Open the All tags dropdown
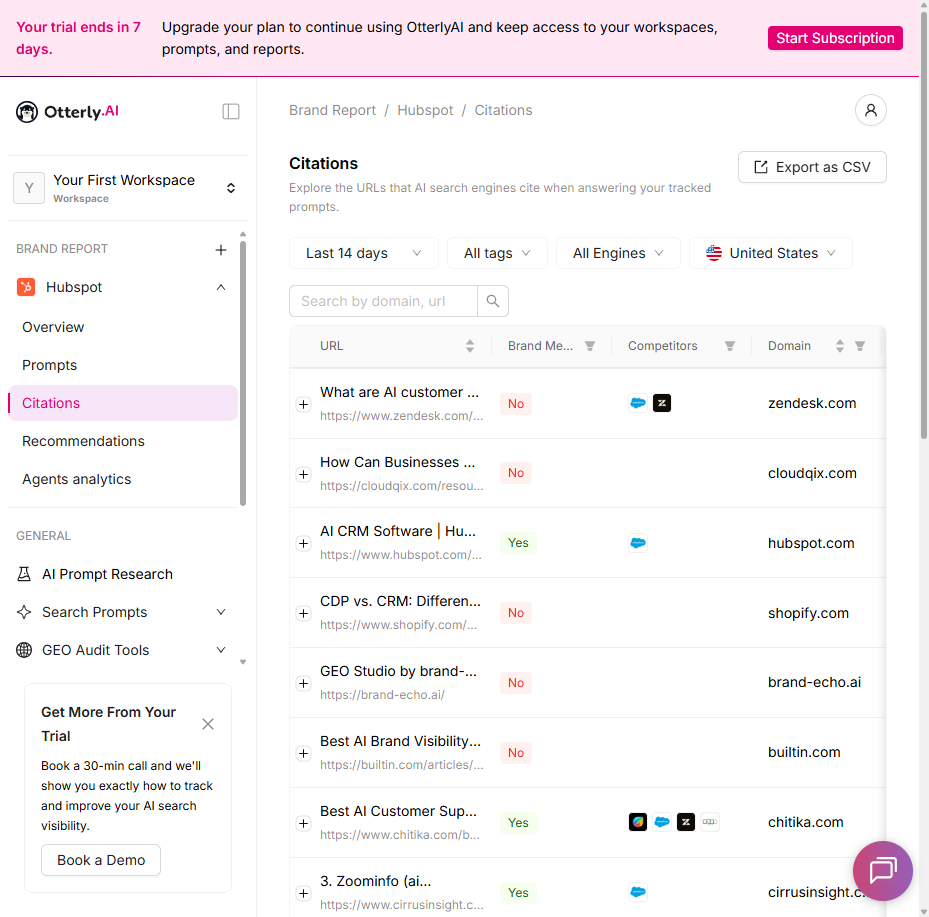929x917 pixels. point(497,253)
